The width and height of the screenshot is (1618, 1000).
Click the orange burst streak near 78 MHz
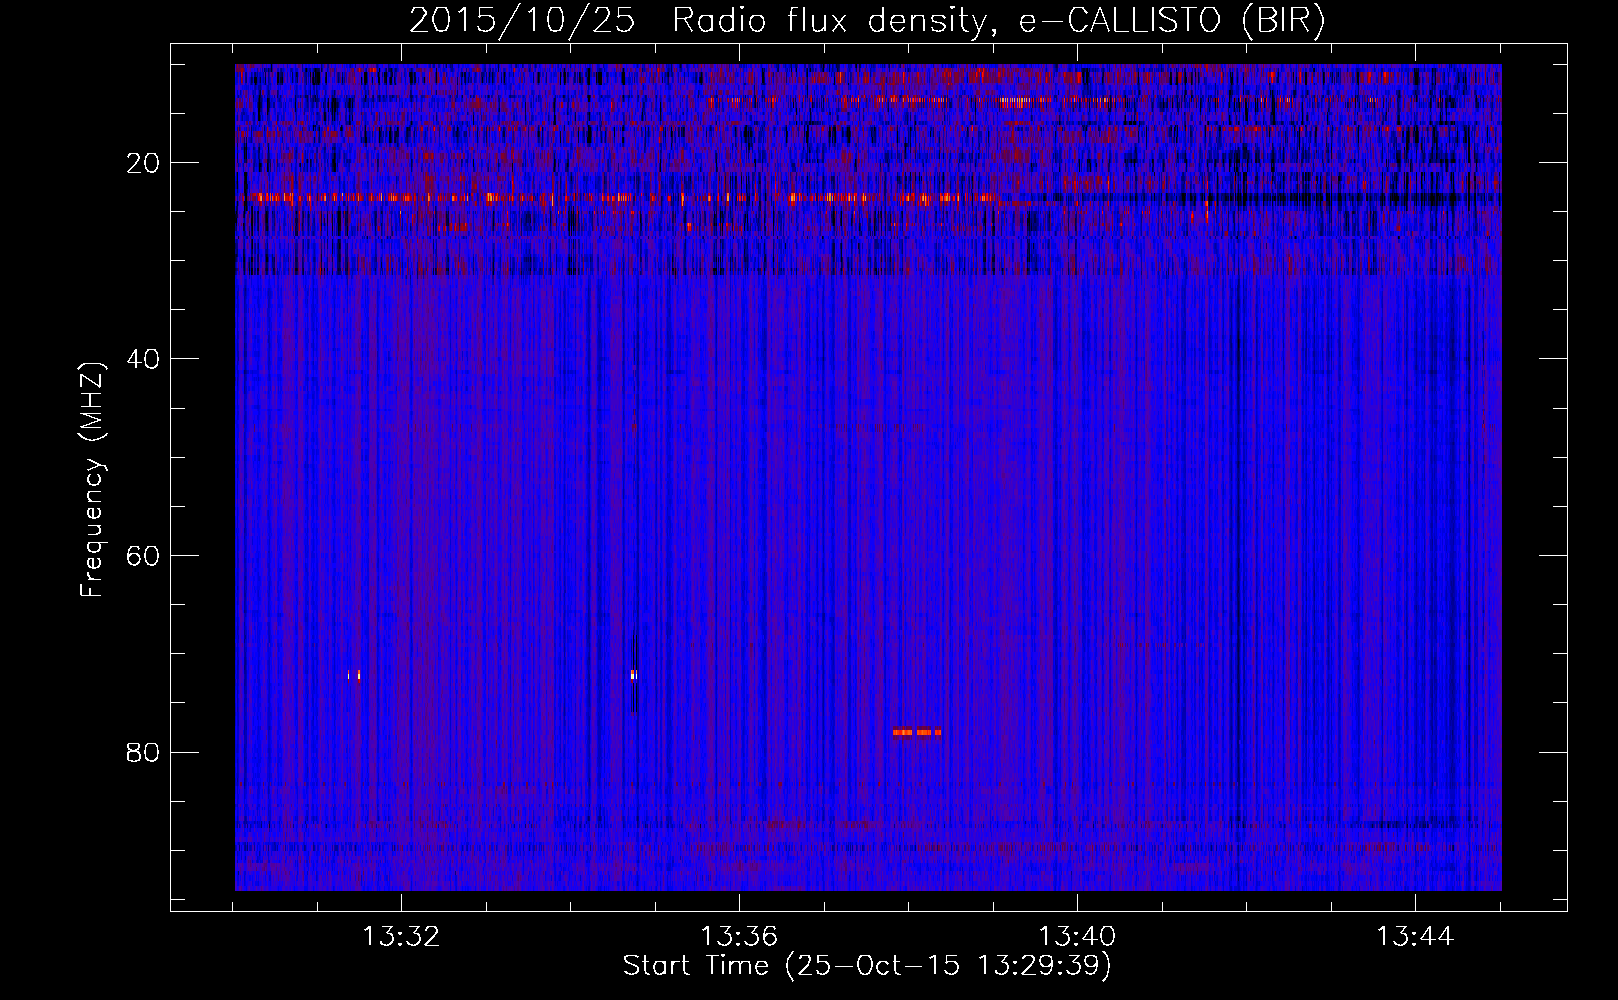(x=917, y=732)
